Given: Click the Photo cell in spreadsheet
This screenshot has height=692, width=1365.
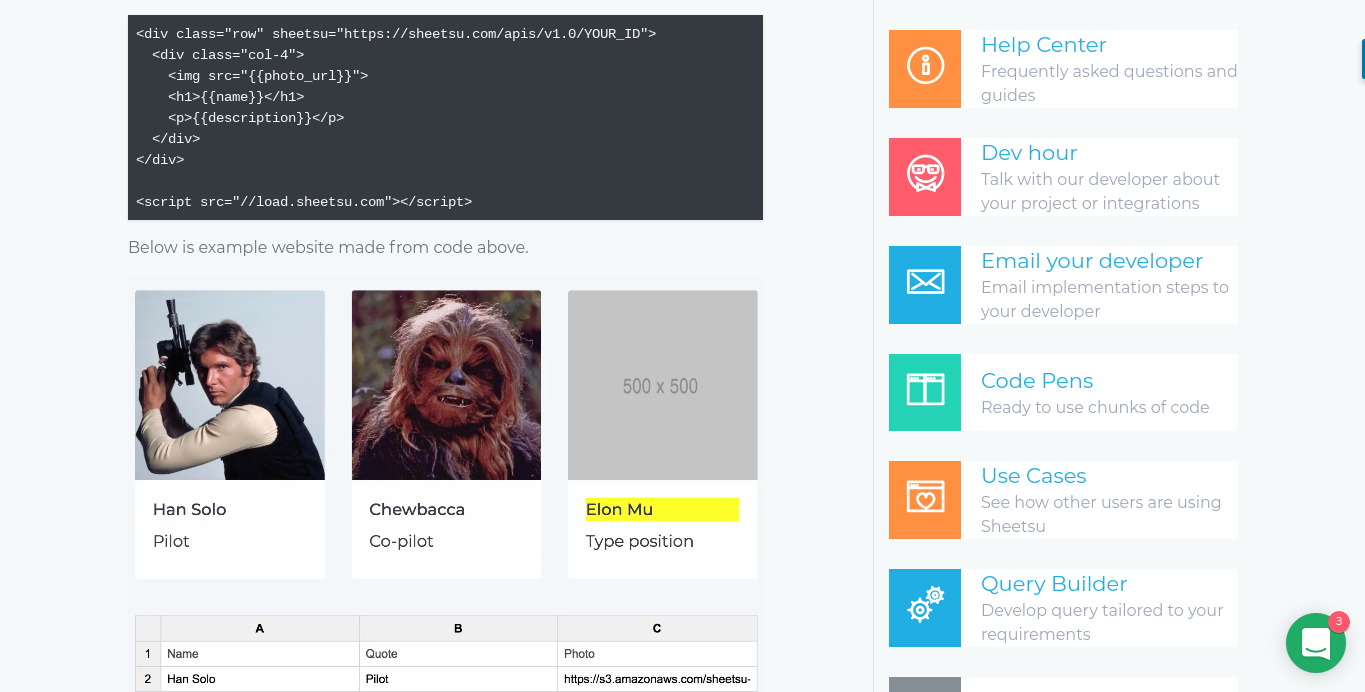Looking at the screenshot, I should pos(657,654).
